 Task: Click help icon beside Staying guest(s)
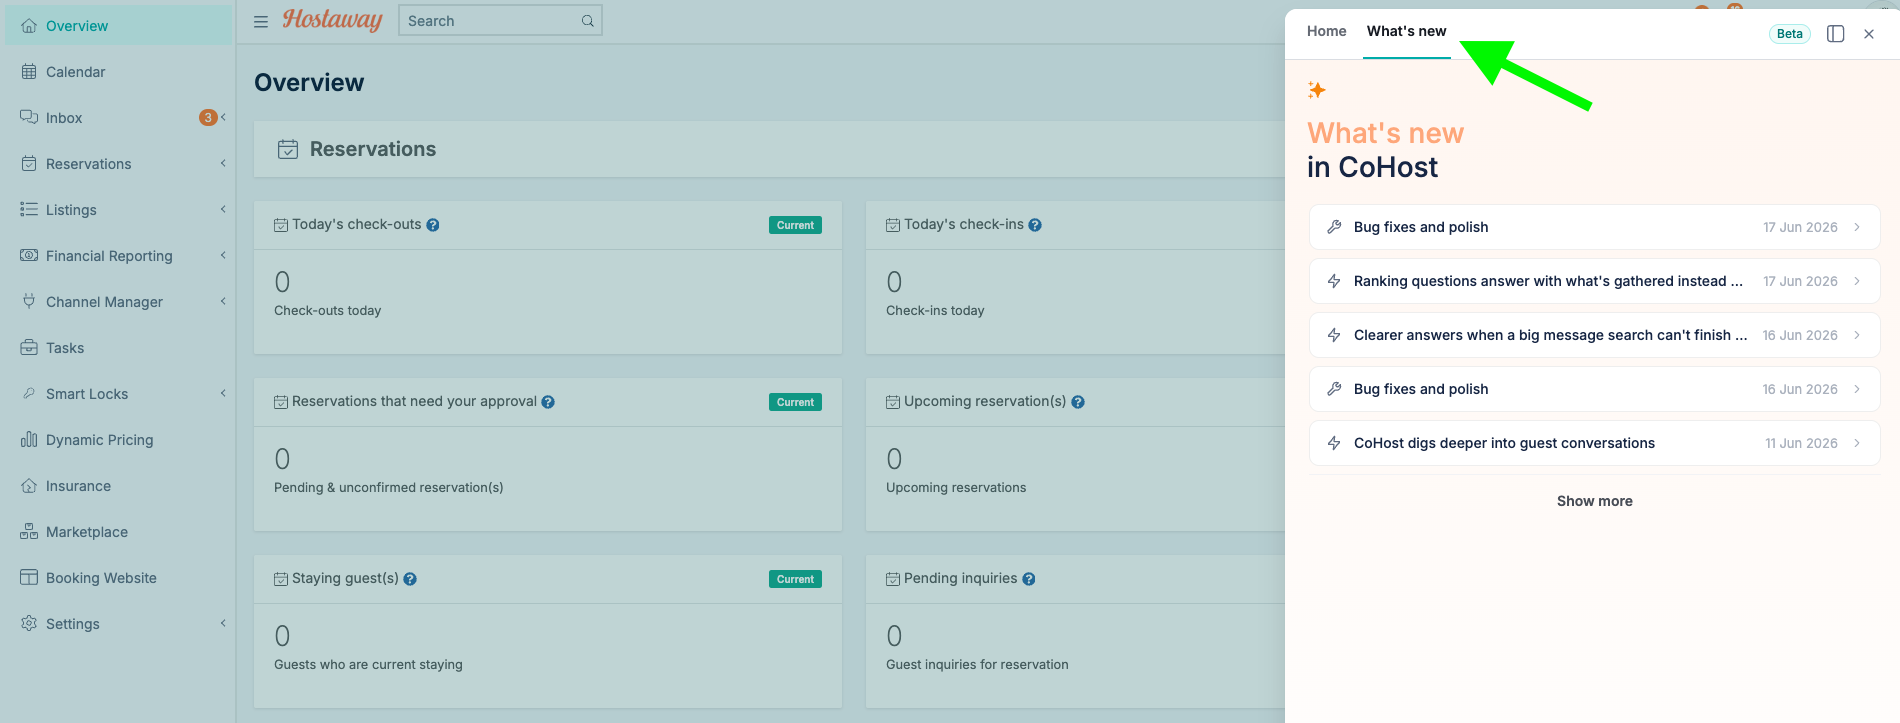[x=410, y=579]
